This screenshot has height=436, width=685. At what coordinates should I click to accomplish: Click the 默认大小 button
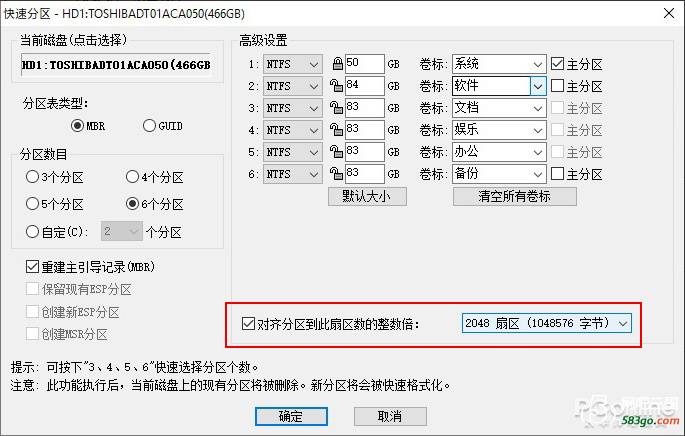(367, 196)
